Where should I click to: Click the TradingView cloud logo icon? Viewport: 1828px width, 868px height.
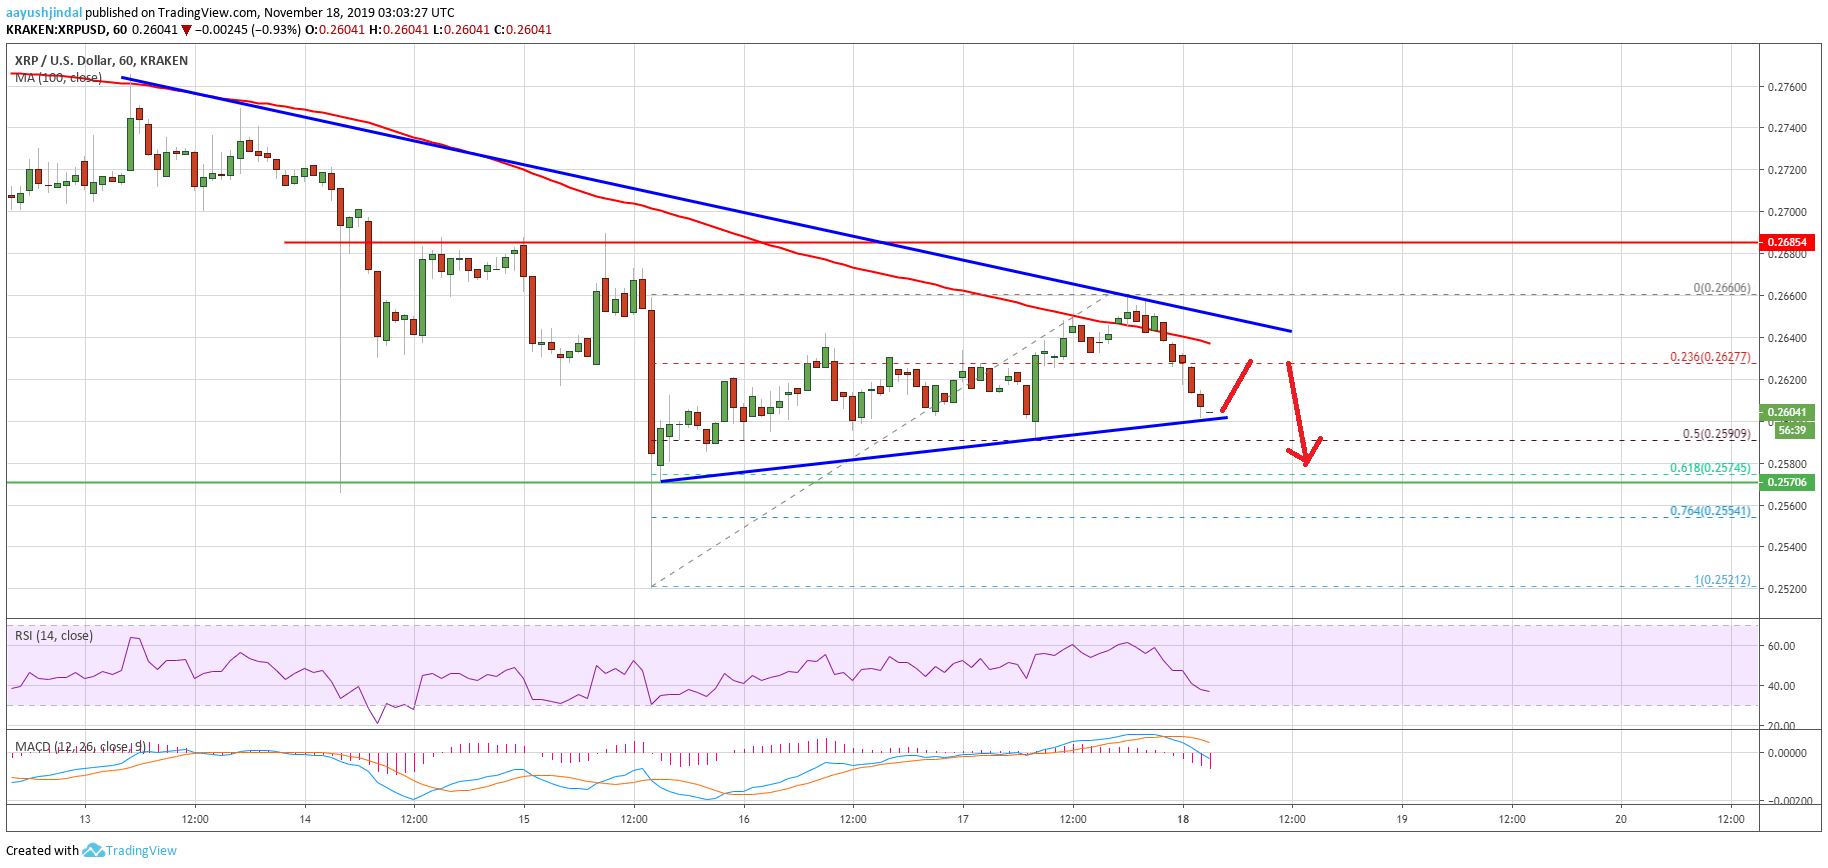pos(93,850)
